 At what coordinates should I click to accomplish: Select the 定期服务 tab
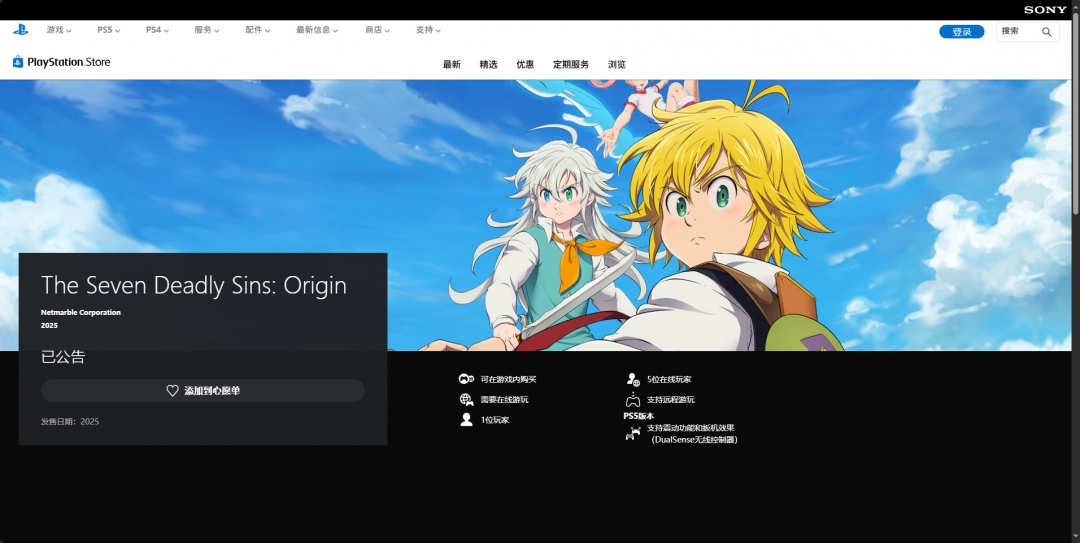click(571, 65)
